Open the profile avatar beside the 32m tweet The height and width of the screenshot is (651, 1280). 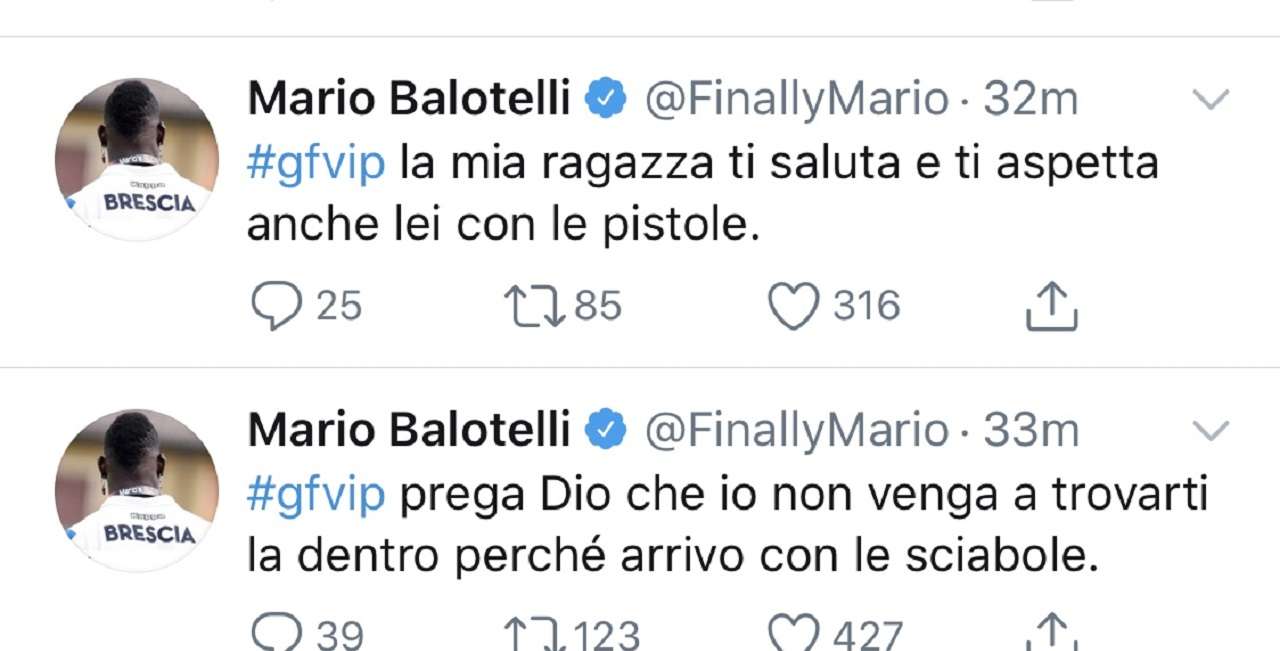tap(137, 159)
